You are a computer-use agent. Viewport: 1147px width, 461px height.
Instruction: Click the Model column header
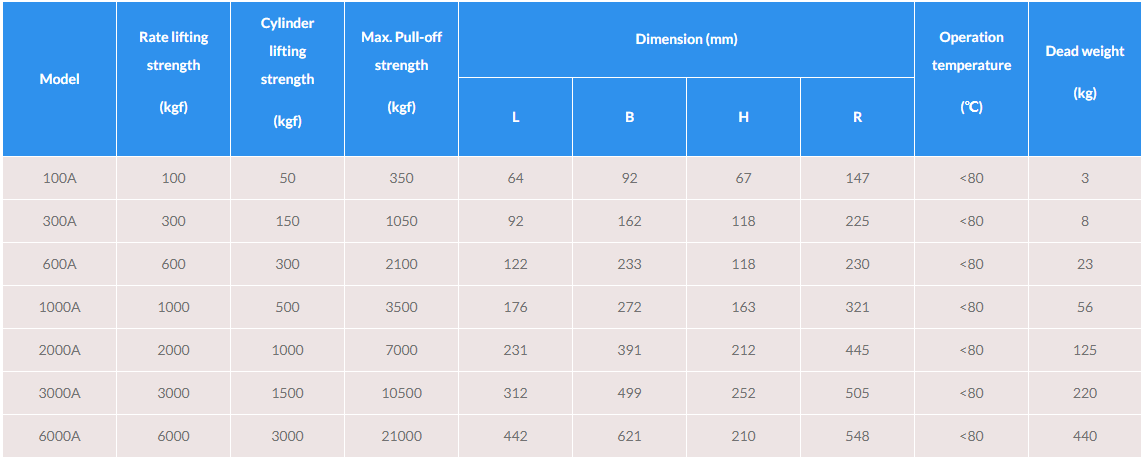[60, 79]
